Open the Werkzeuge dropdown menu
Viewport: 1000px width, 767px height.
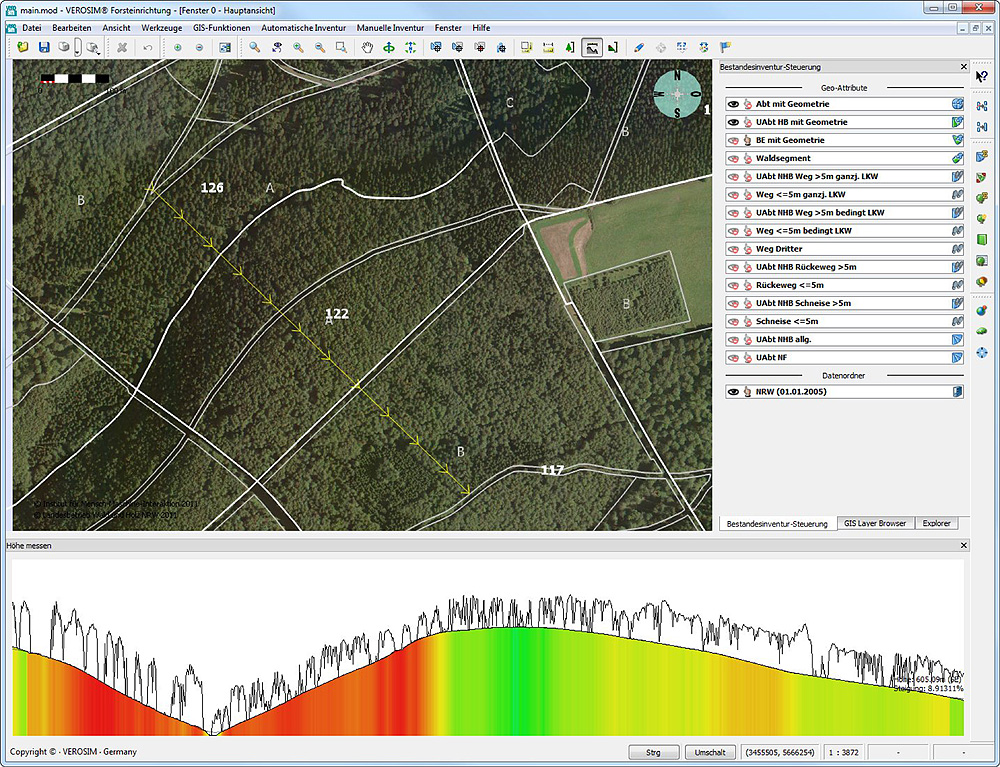(x=161, y=28)
